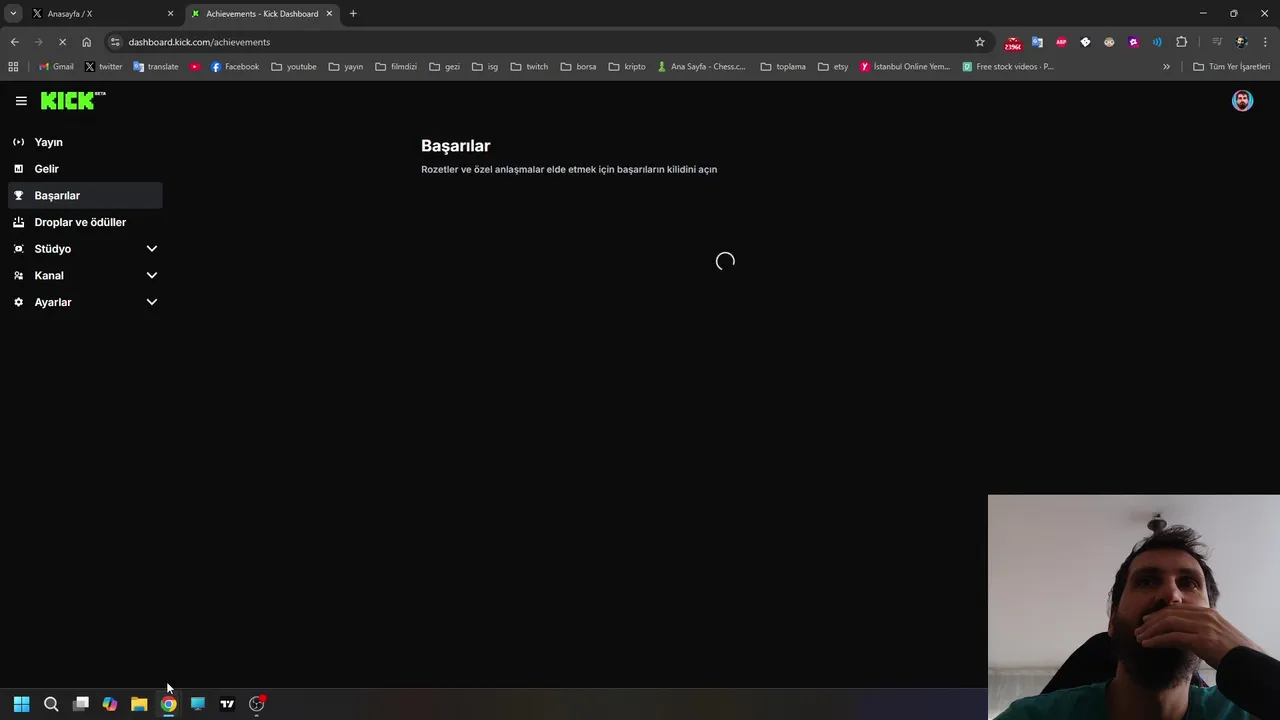
Task: Go to Yayın in the sidebar
Action: click(x=85, y=142)
